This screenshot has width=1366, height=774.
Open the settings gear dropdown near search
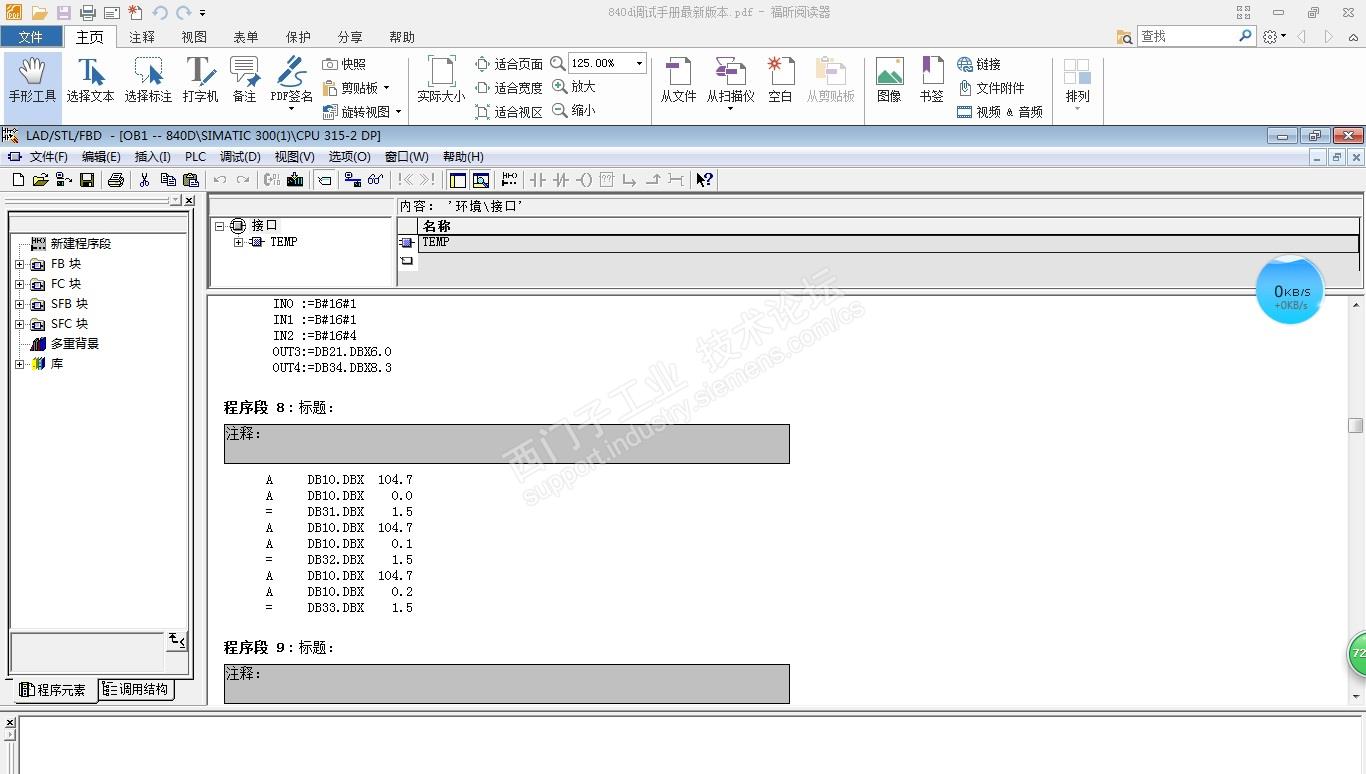pos(1274,37)
